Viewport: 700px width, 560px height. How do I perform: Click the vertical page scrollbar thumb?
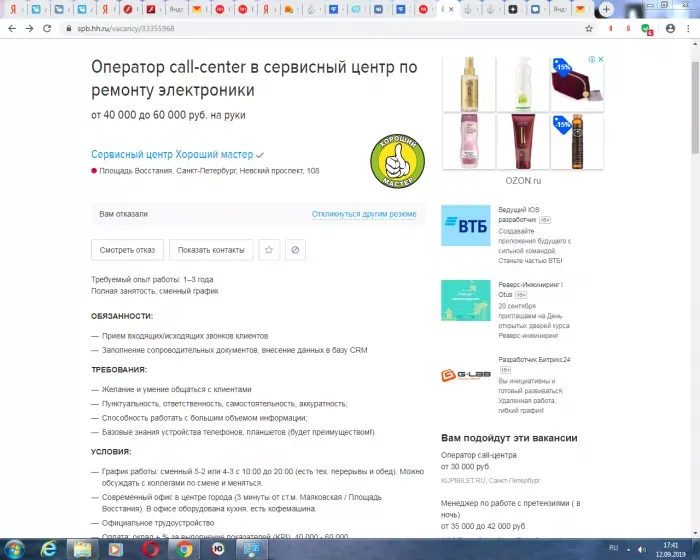(695, 107)
